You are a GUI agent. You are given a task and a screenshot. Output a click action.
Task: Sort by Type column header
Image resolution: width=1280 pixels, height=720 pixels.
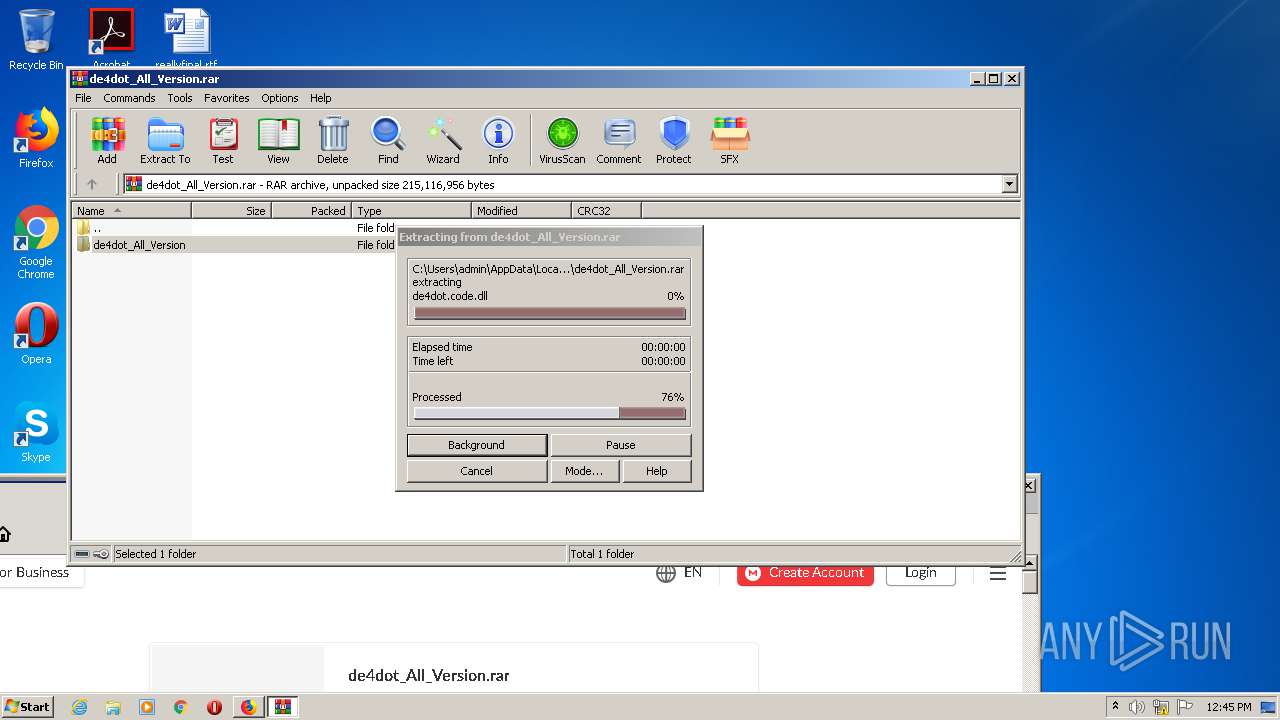pos(411,211)
